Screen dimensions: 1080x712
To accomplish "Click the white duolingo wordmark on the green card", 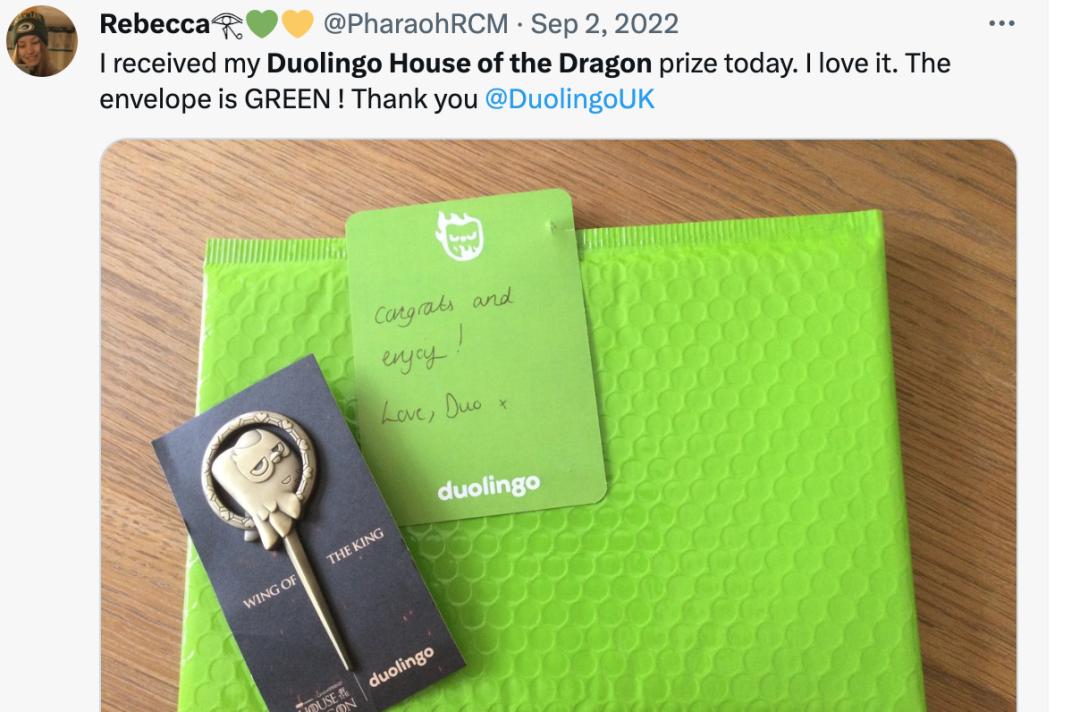I will pos(488,487).
